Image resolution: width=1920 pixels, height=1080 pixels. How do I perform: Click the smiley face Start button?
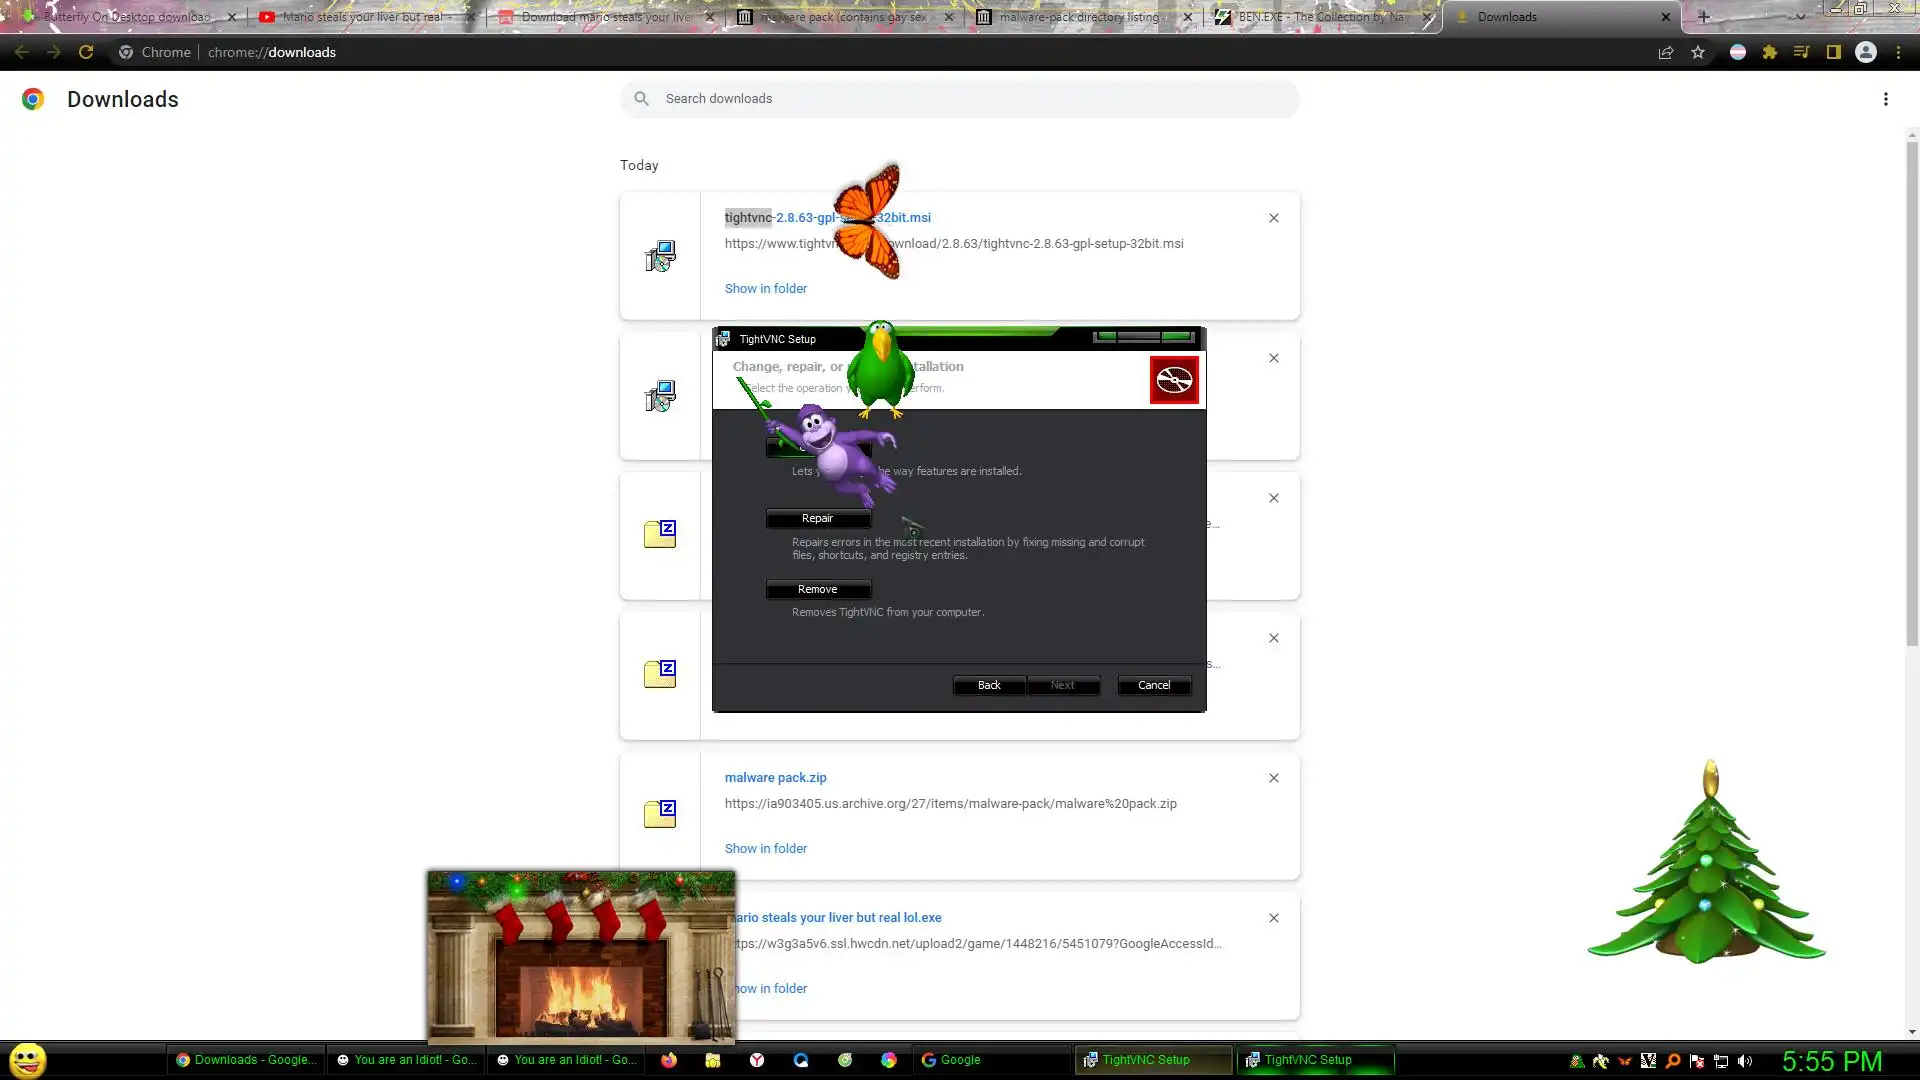[28, 1060]
